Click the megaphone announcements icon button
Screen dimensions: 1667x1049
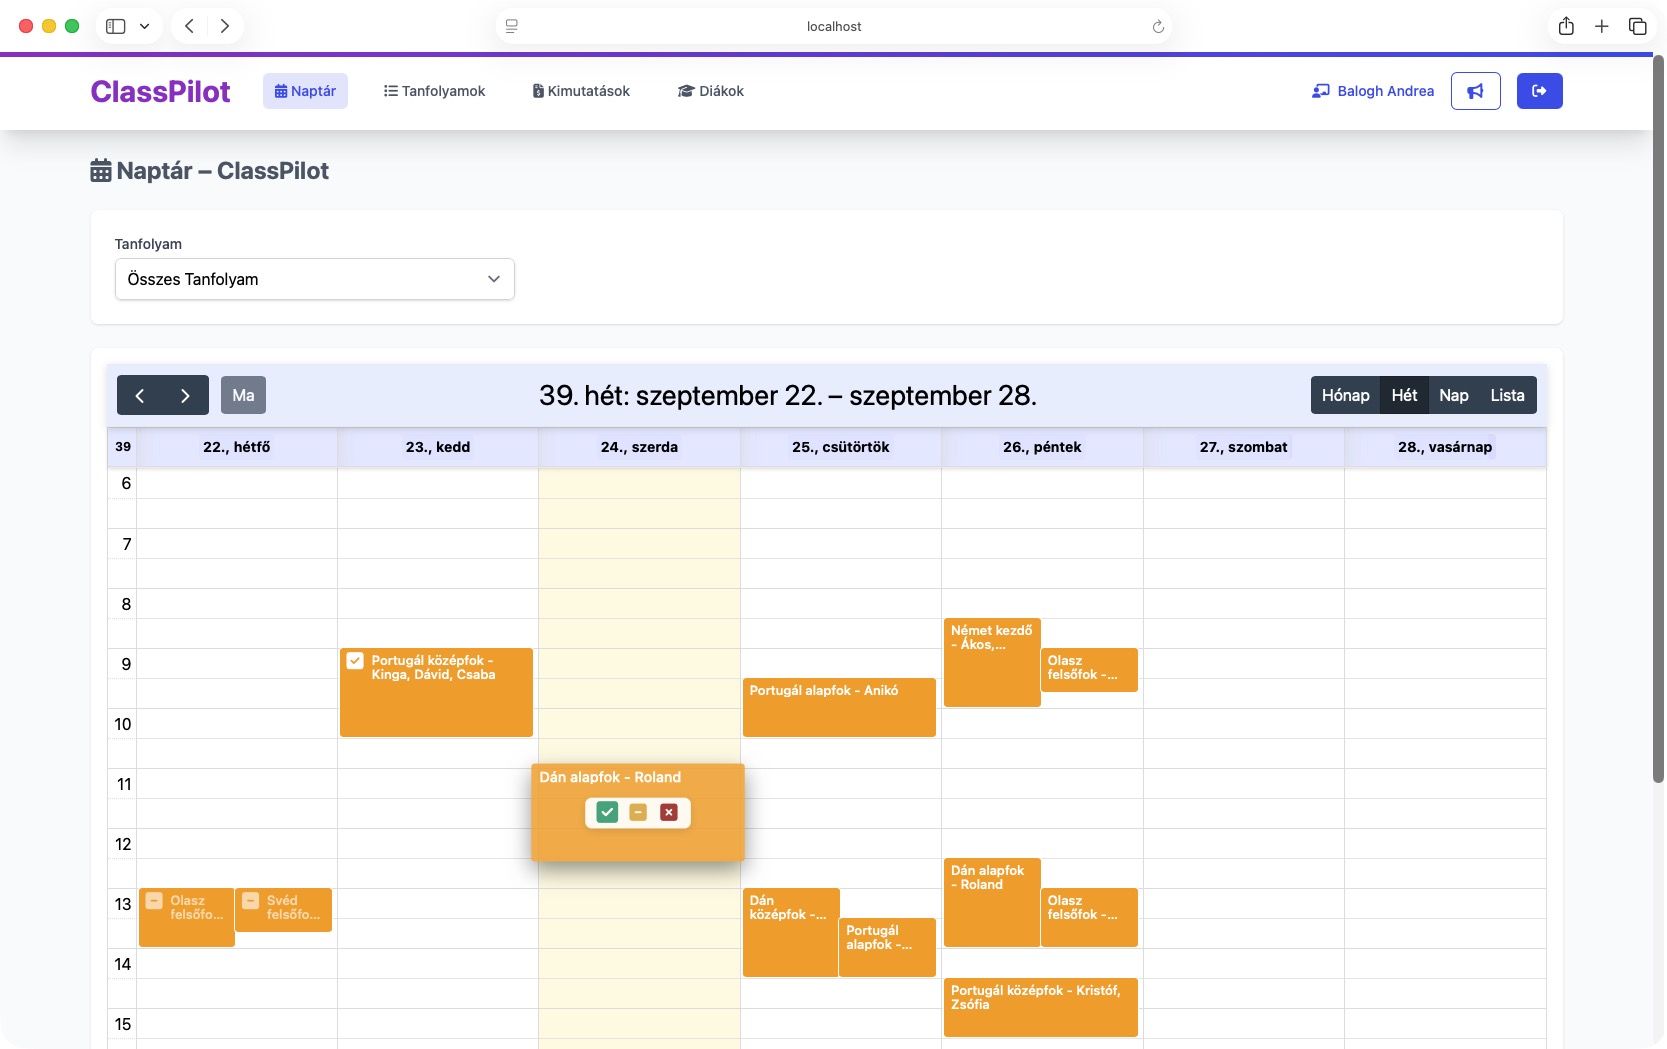(1475, 91)
